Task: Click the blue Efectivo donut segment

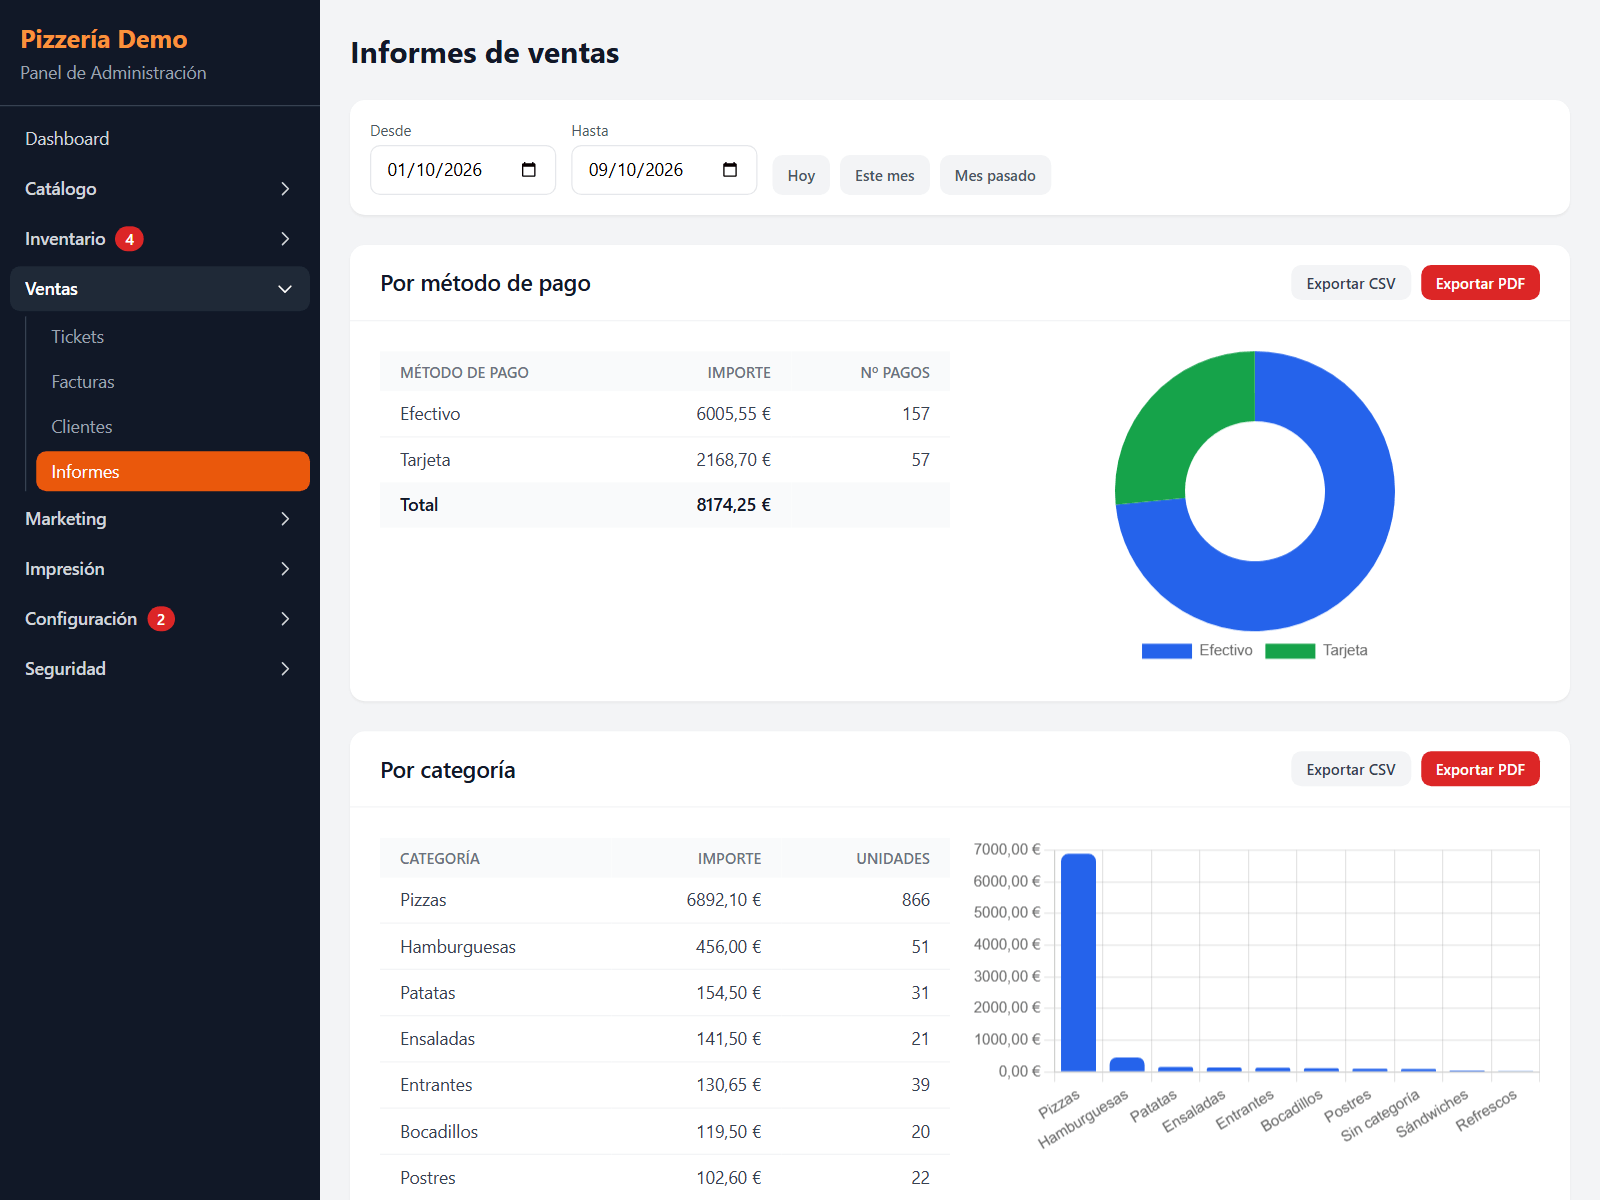Action: point(1330,560)
